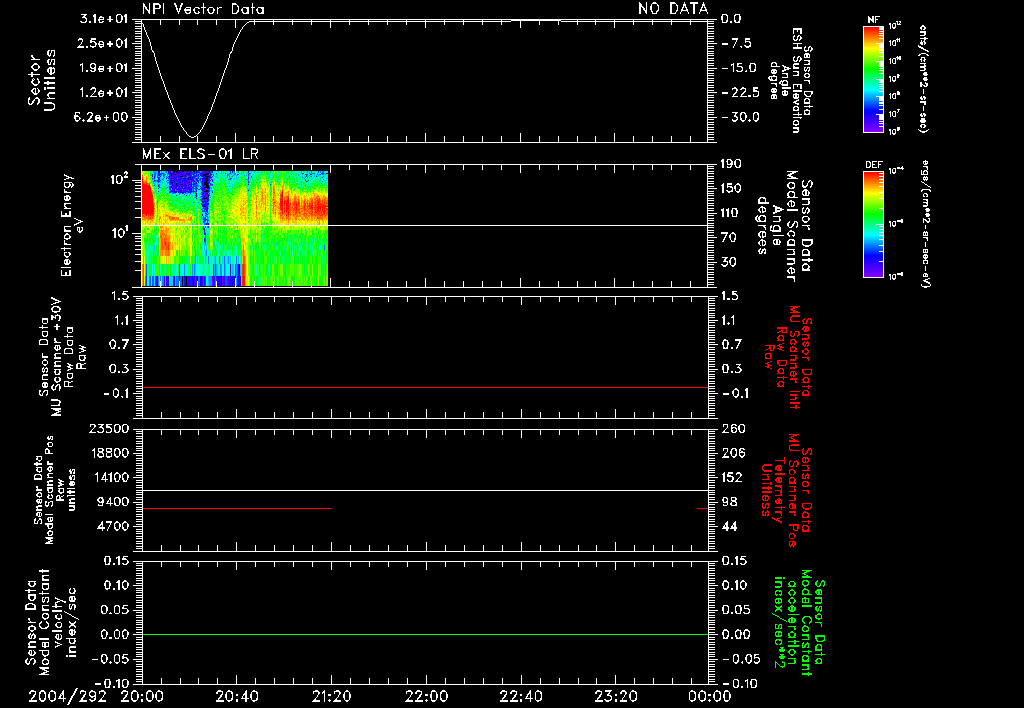Viewport: 1024px width, 708px height.
Task: Click the 10¹ electron energy tick
Action: click(x=121, y=233)
